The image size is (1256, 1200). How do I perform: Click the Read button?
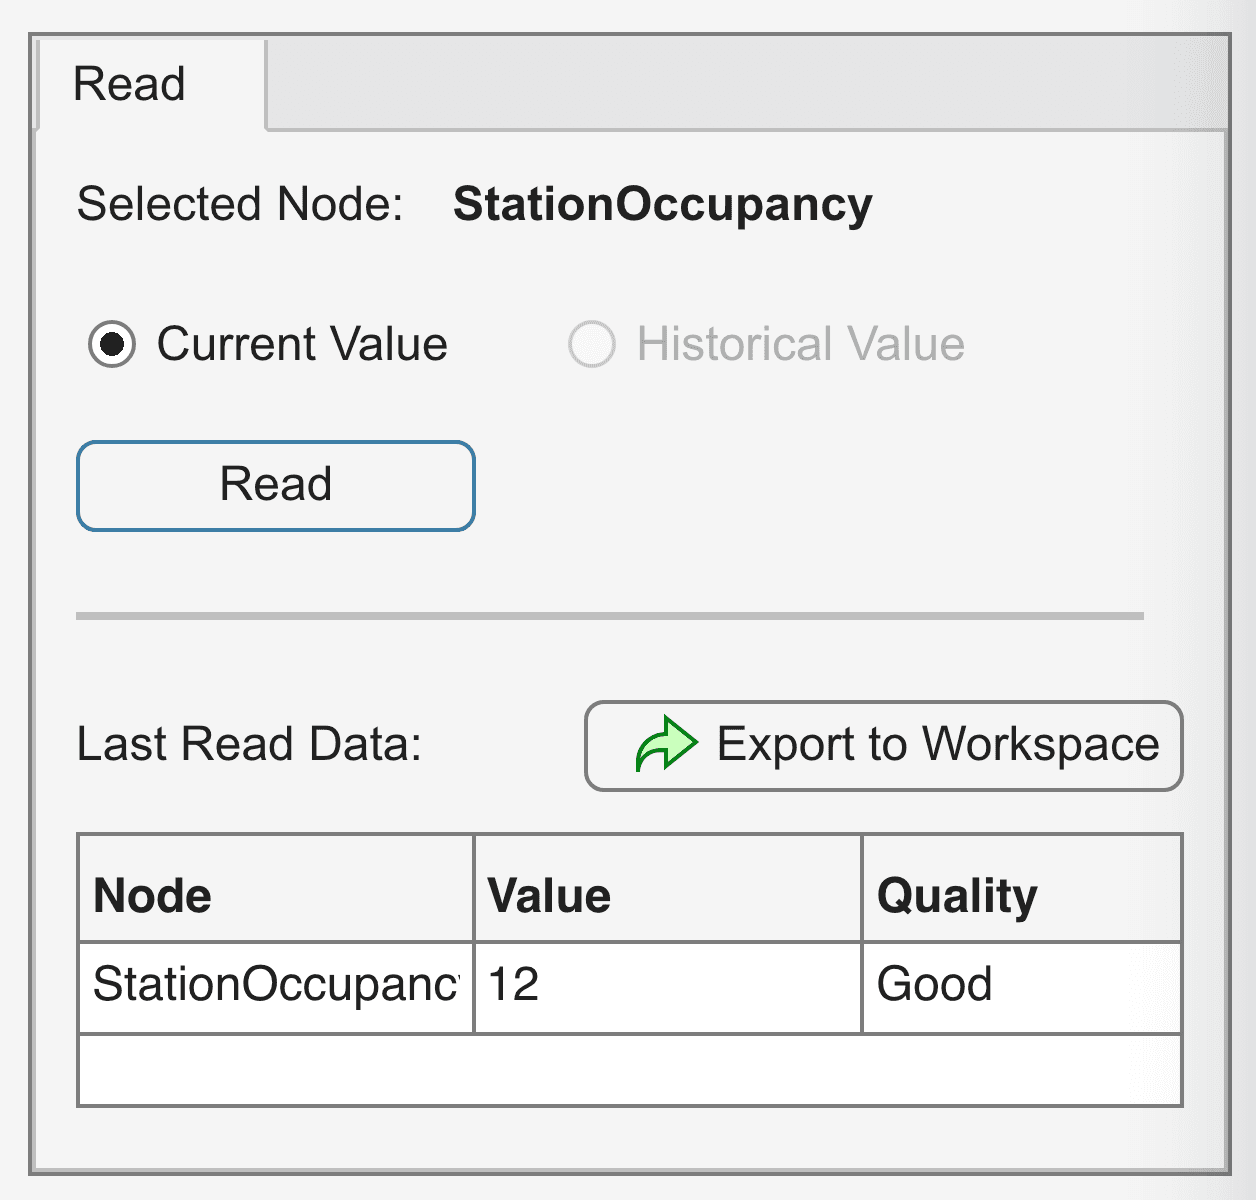click(276, 486)
